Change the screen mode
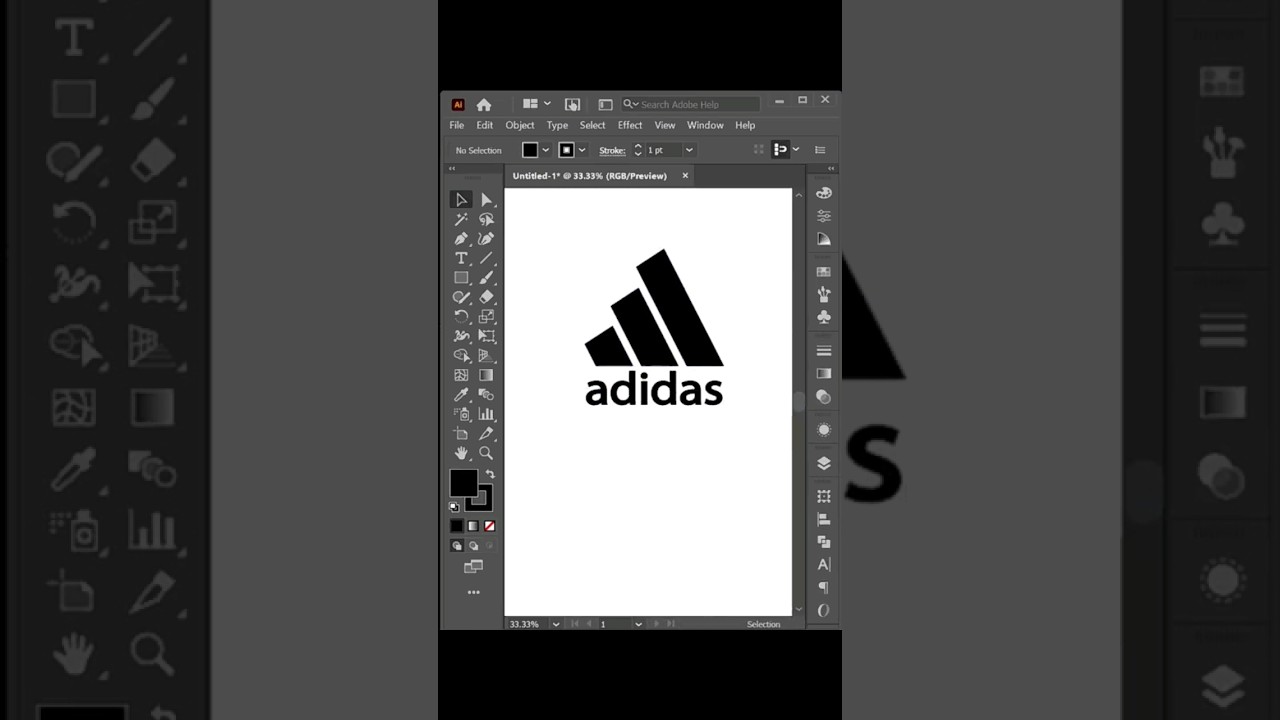The image size is (1280, 720). coord(473,567)
